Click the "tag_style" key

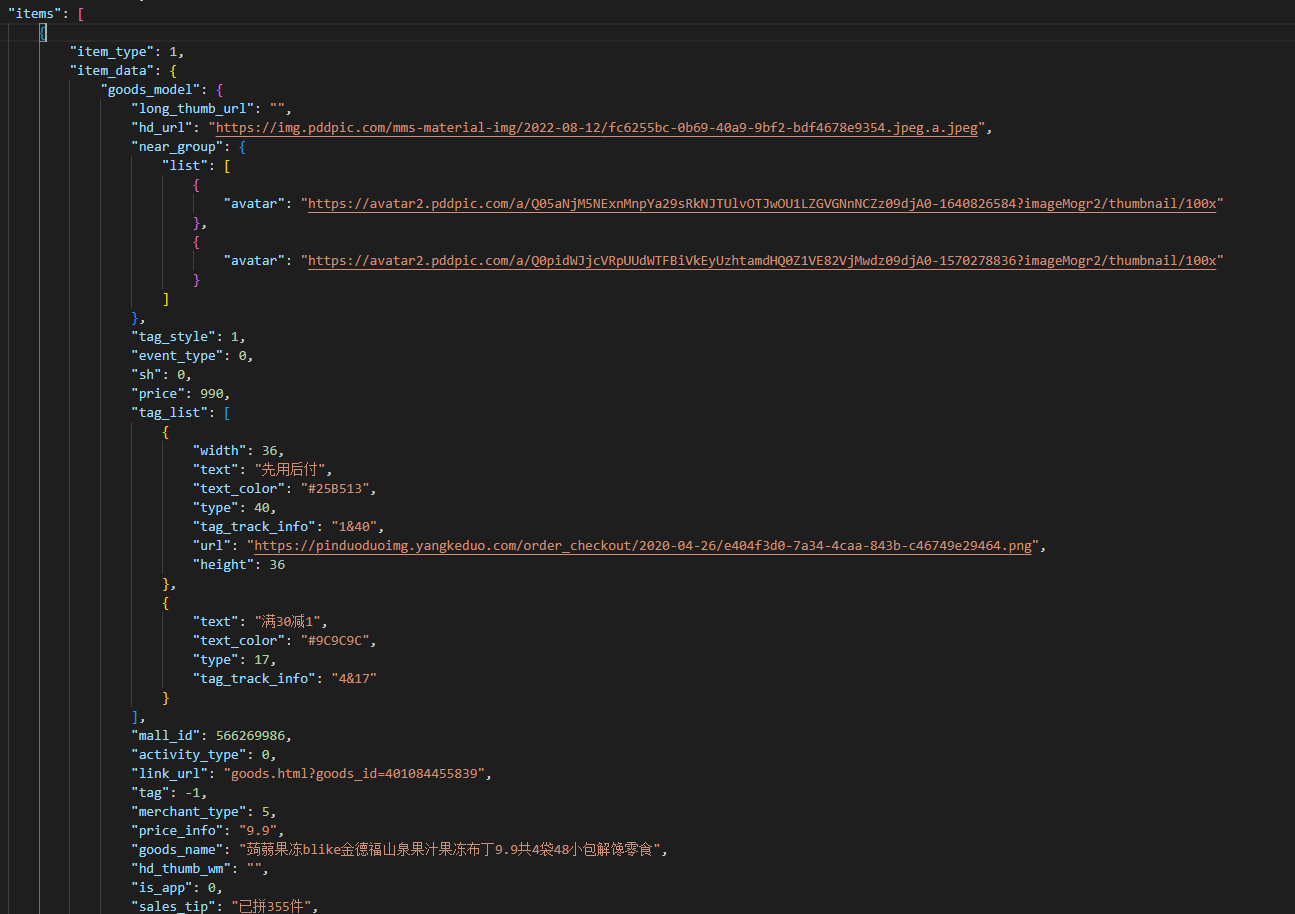pos(173,337)
